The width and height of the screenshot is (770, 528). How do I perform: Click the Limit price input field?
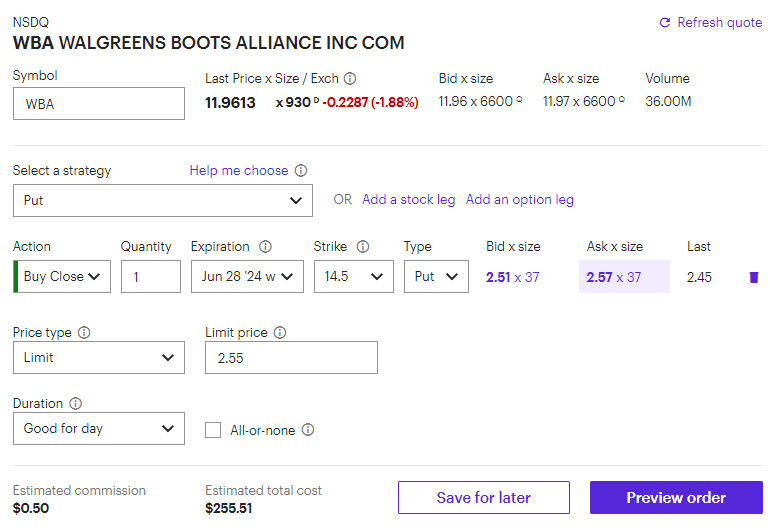coord(291,358)
